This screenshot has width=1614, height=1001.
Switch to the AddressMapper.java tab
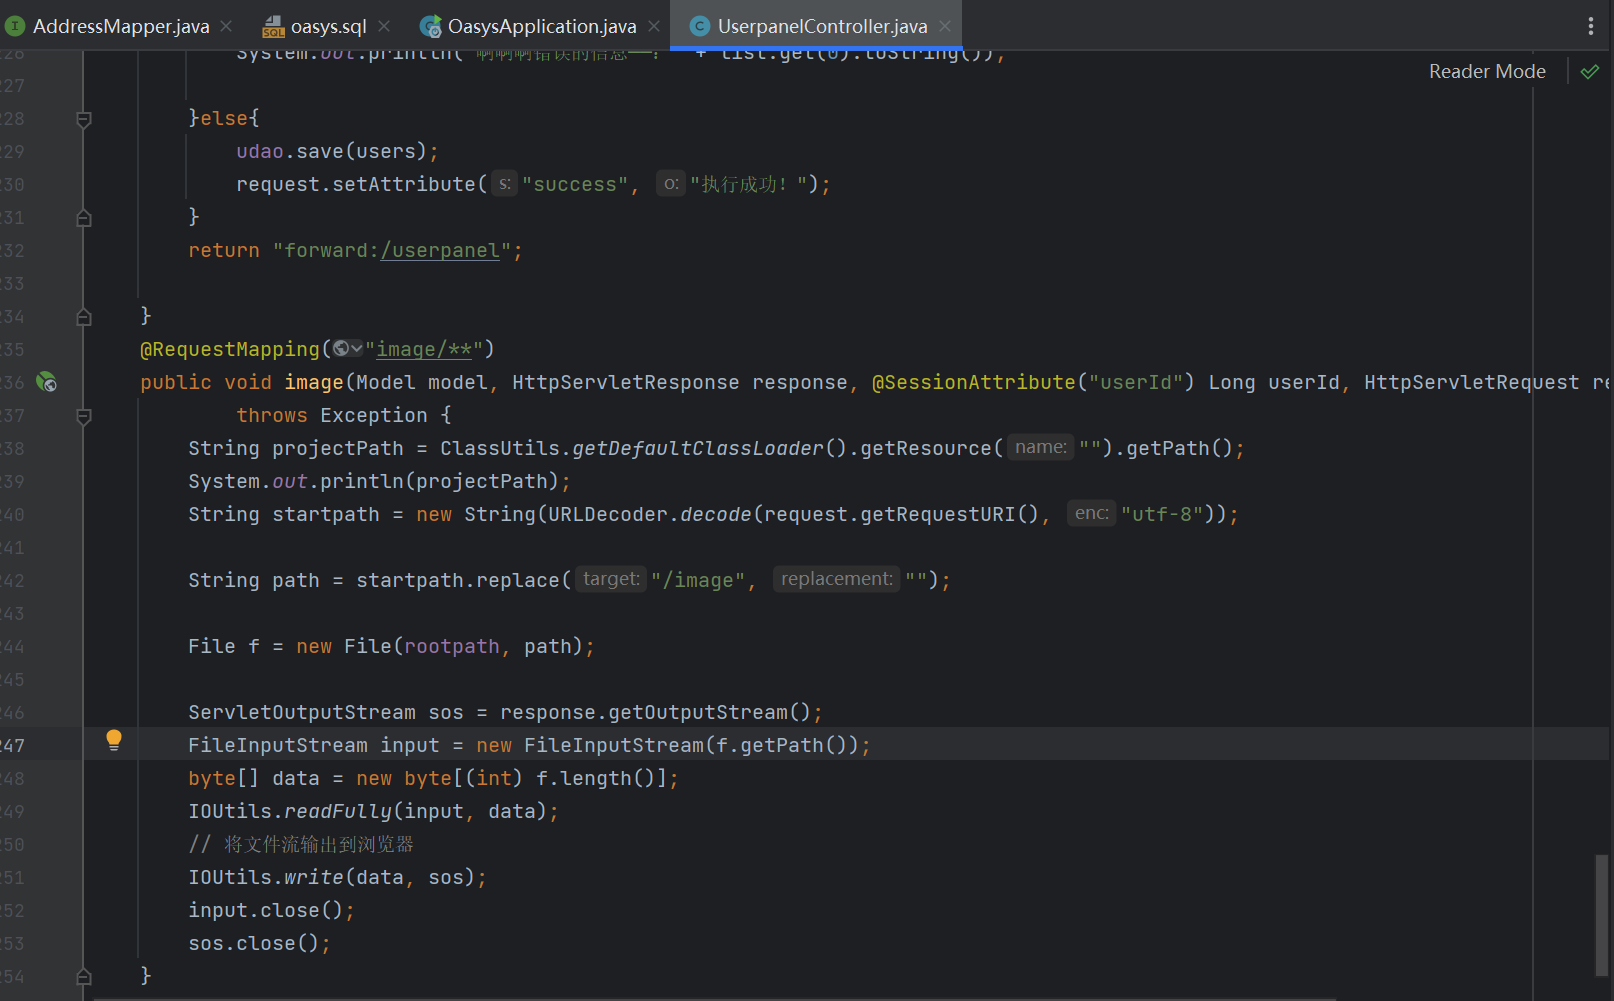(x=120, y=26)
